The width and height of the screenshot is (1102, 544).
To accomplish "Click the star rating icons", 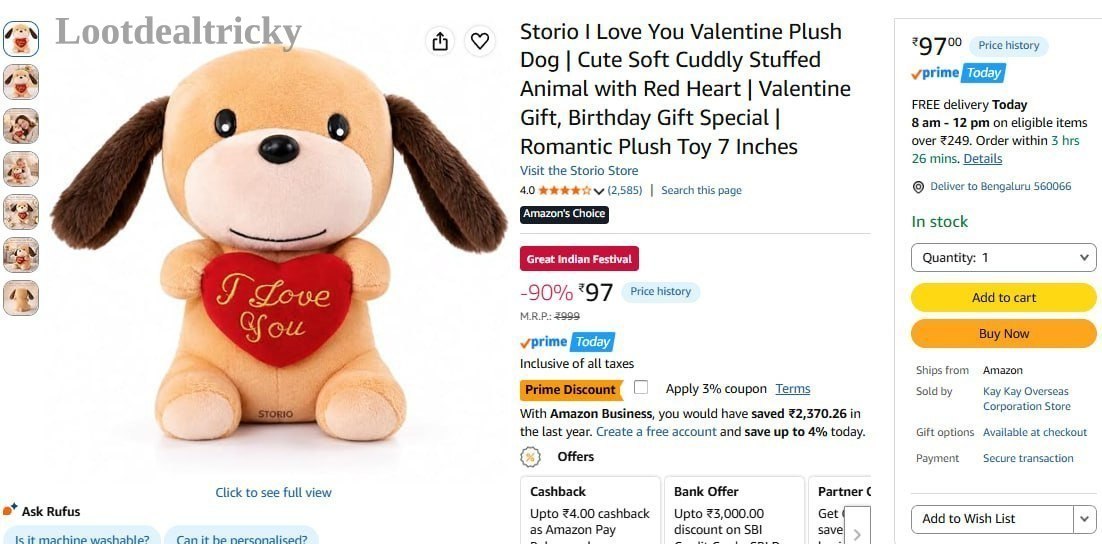I will tap(565, 190).
